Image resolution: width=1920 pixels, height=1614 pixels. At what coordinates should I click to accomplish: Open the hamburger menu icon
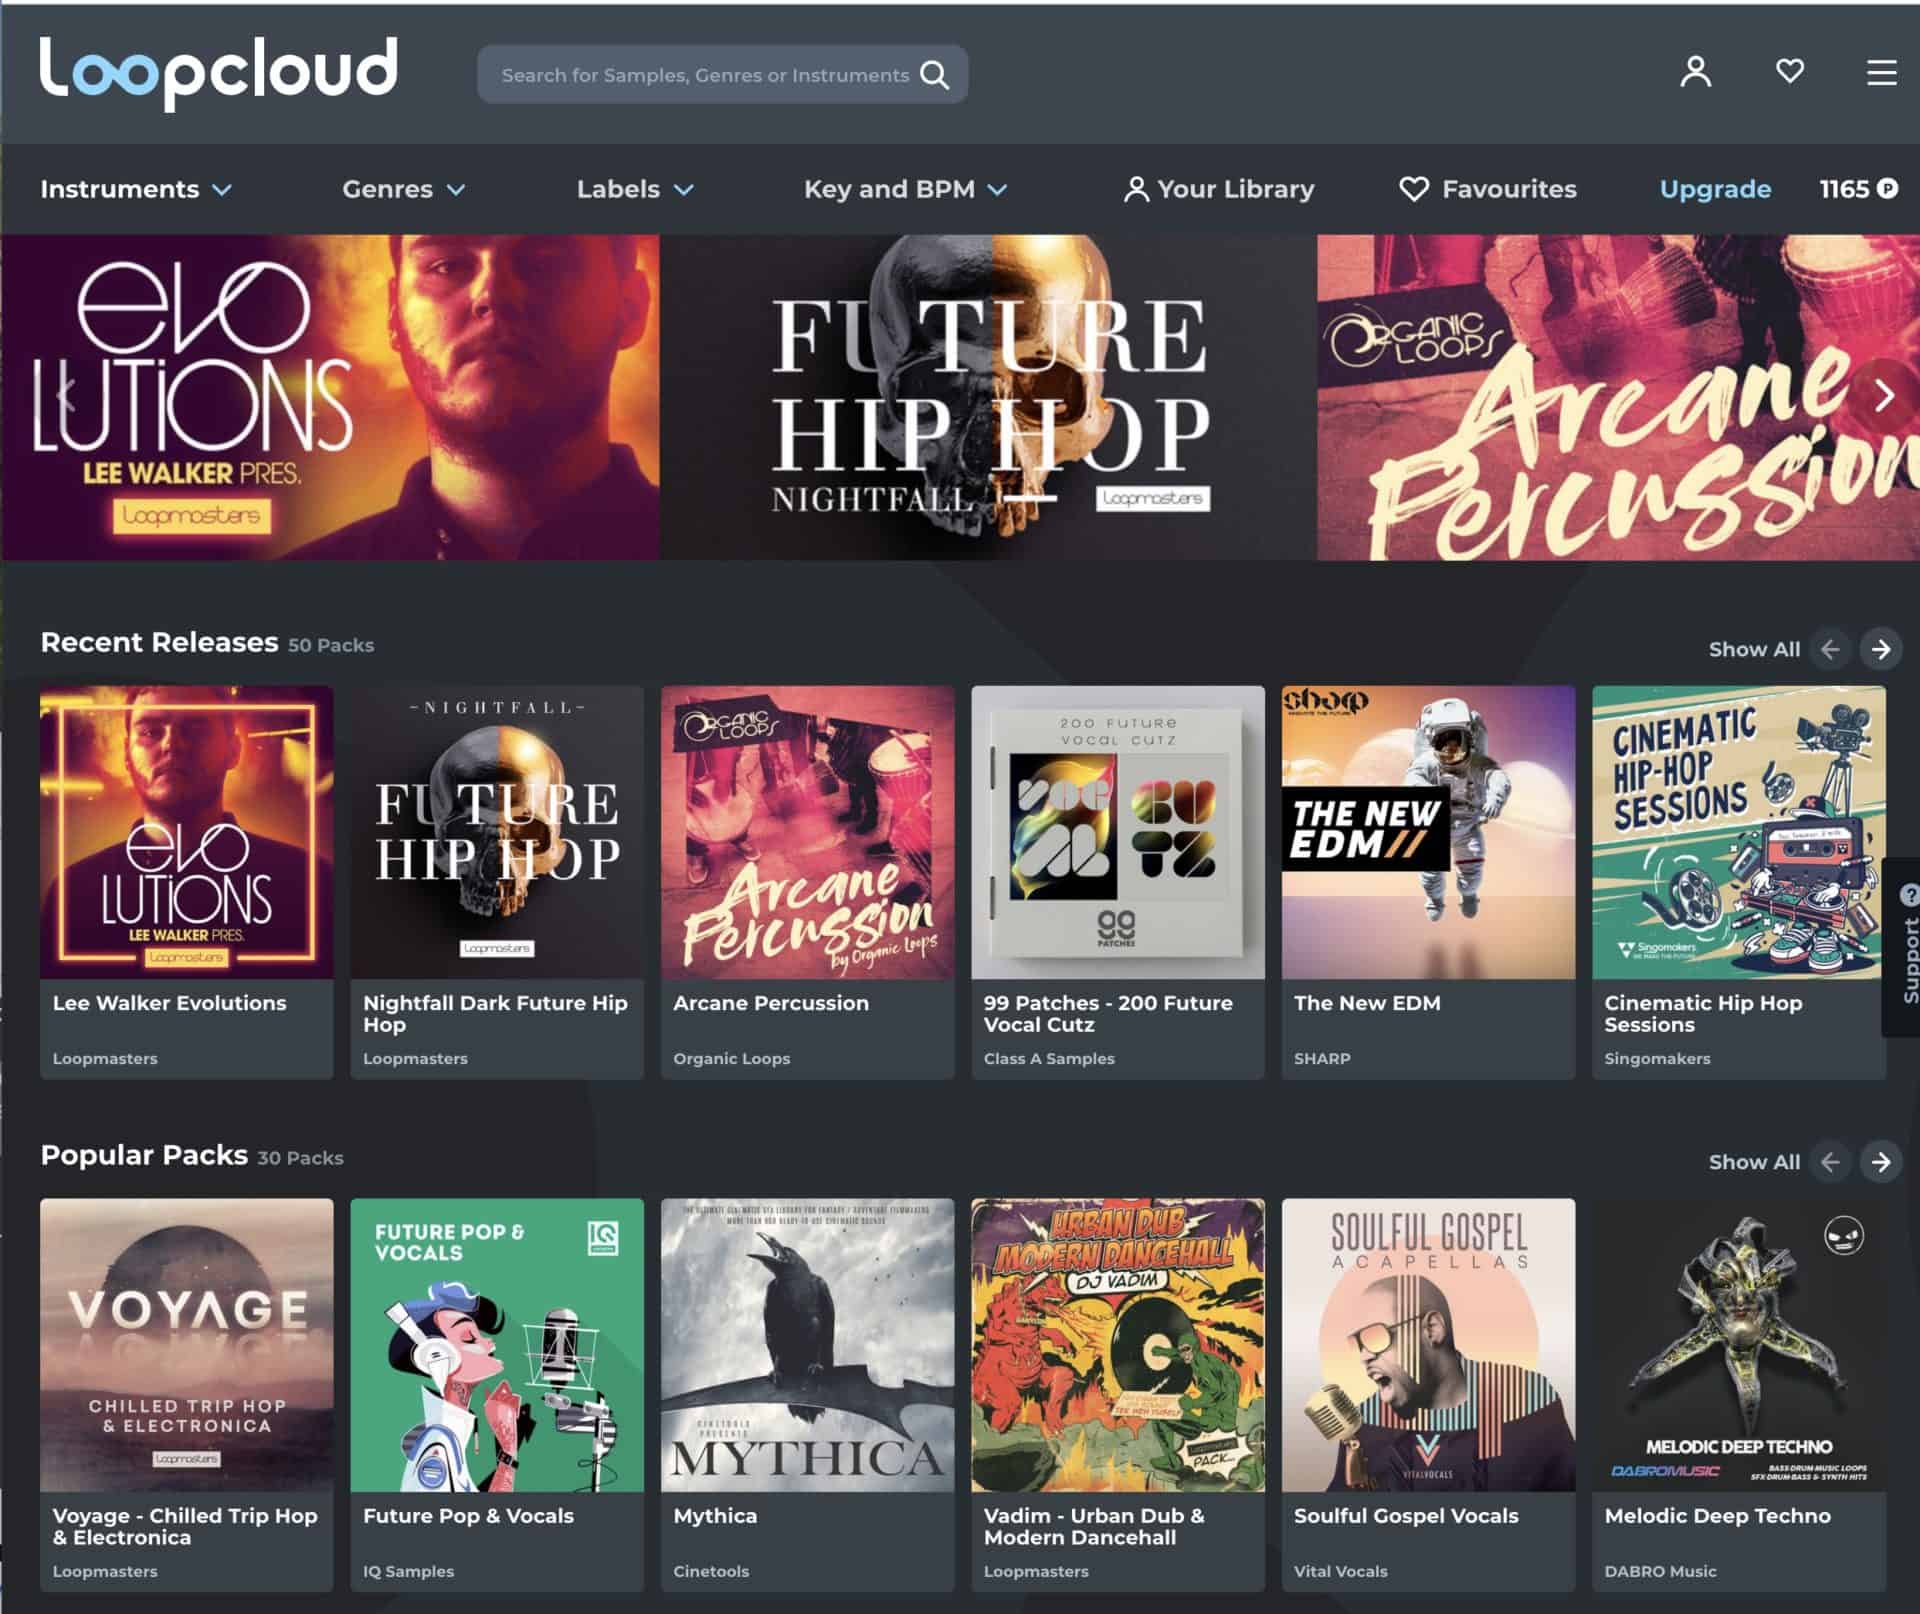tap(1881, 73)
